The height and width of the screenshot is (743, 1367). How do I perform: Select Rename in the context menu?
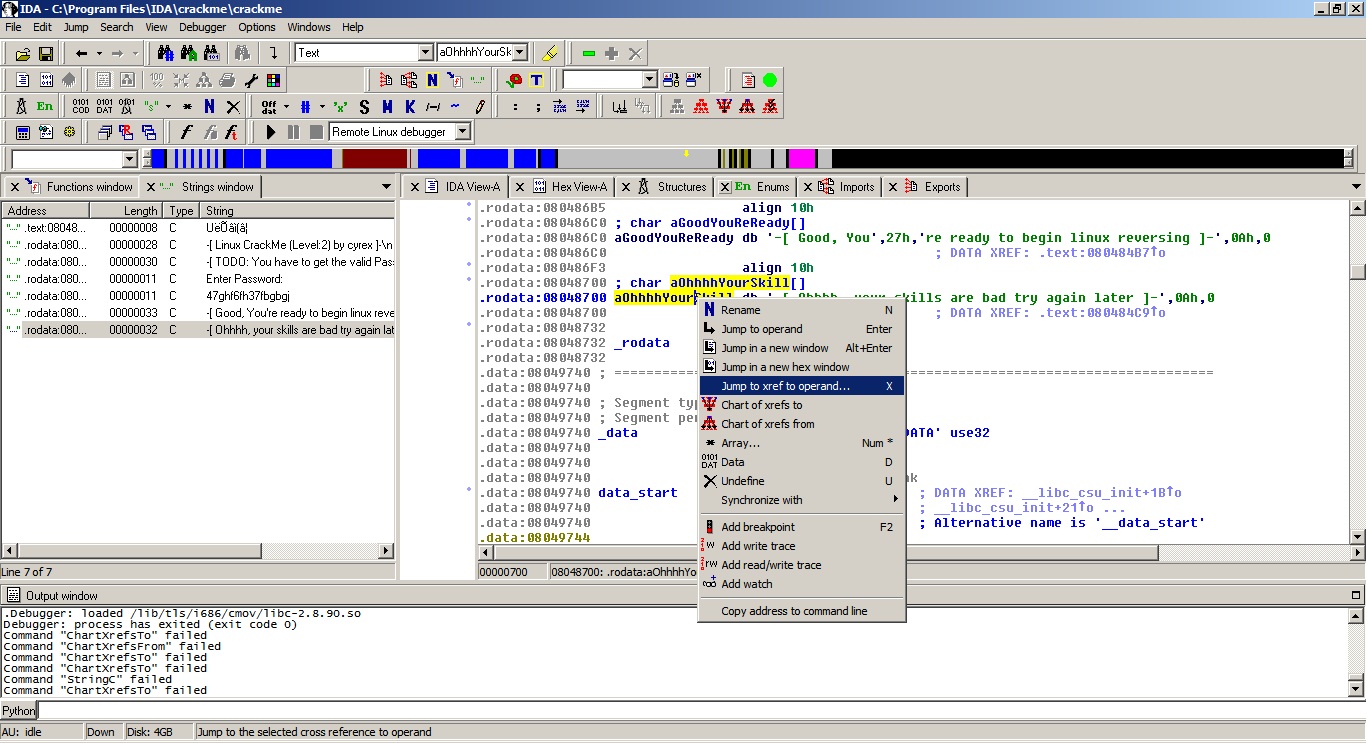[x=802, y=310]
